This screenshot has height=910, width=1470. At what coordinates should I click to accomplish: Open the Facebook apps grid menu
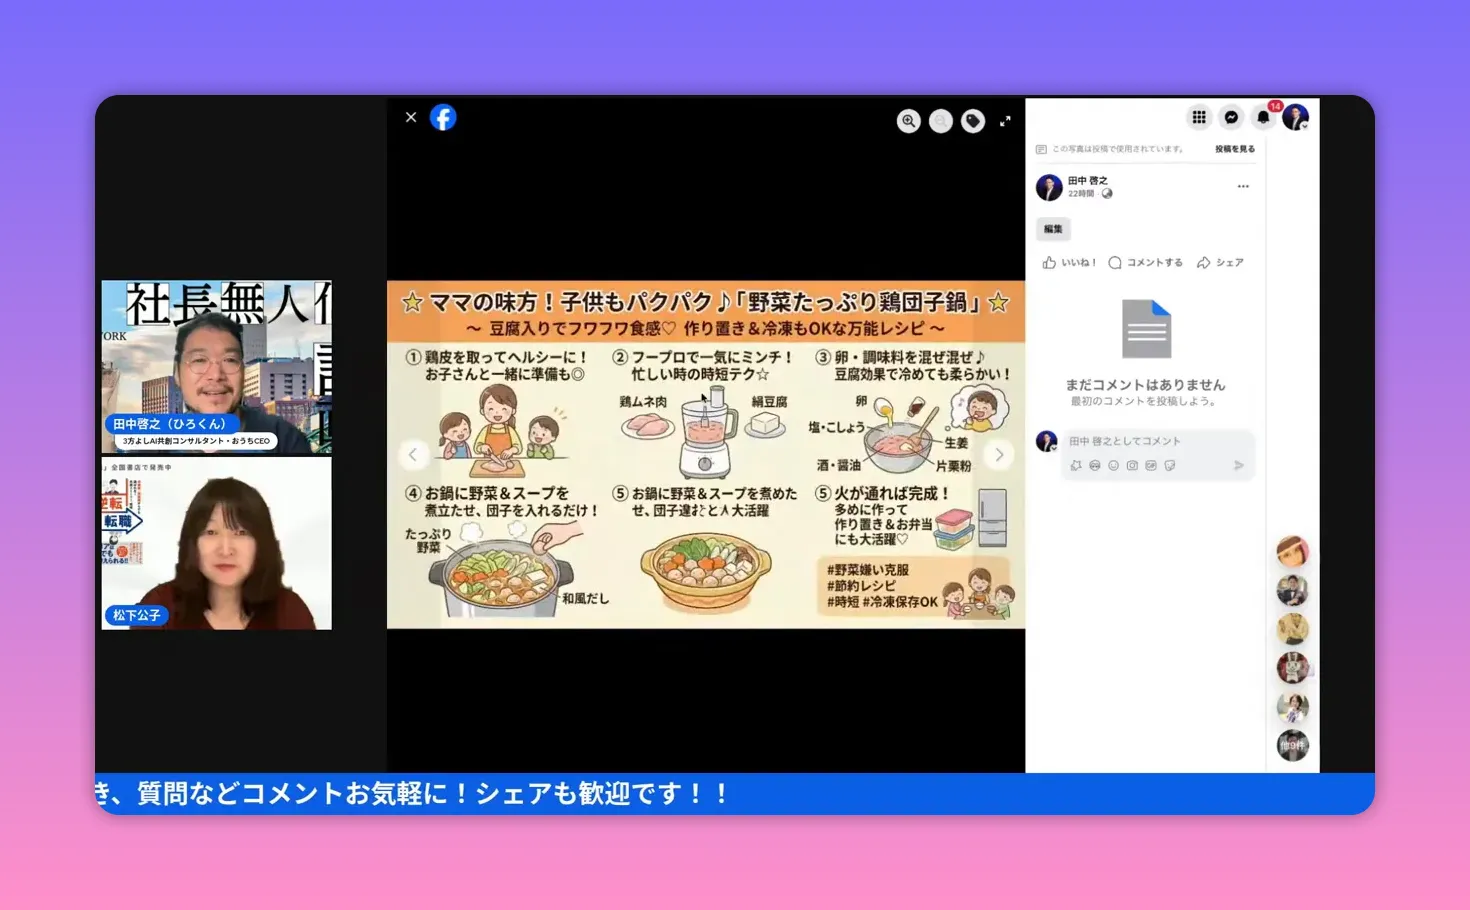(1198, 117)
